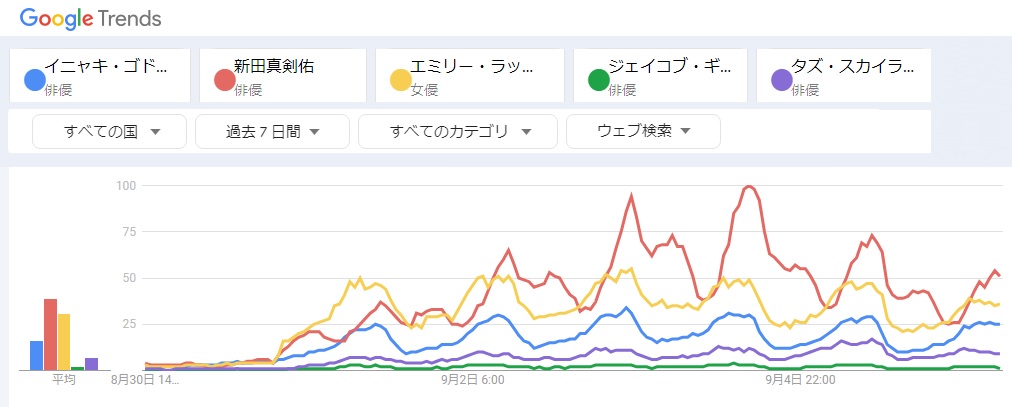Open the ウェブ検索 search type dropdown
Viewport: 1012px width, 407px height.
643,131
